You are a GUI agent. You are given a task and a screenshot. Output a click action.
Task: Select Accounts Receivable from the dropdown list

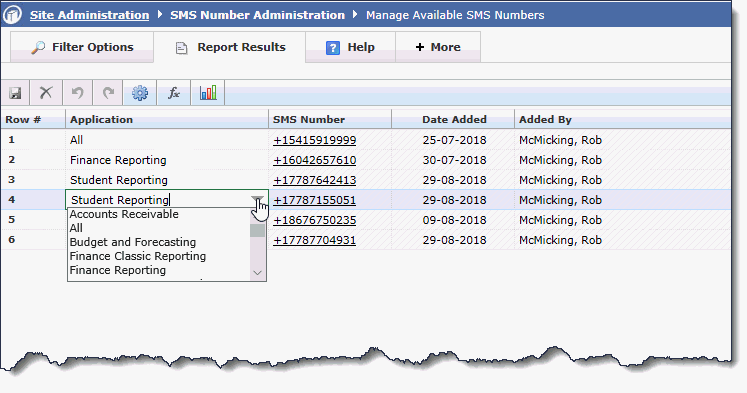[x=124, y=214]
